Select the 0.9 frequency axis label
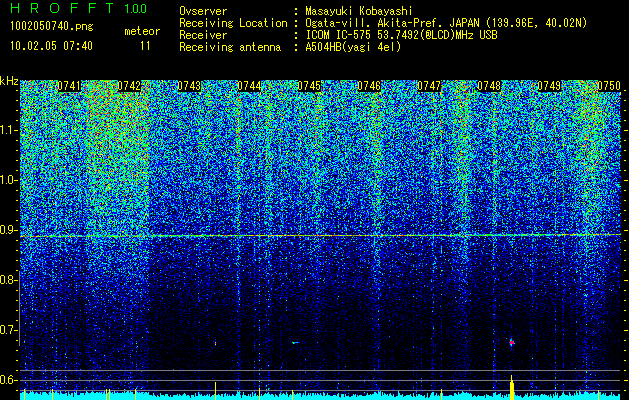The image size is (629, 400). click(x=8, y=230)
